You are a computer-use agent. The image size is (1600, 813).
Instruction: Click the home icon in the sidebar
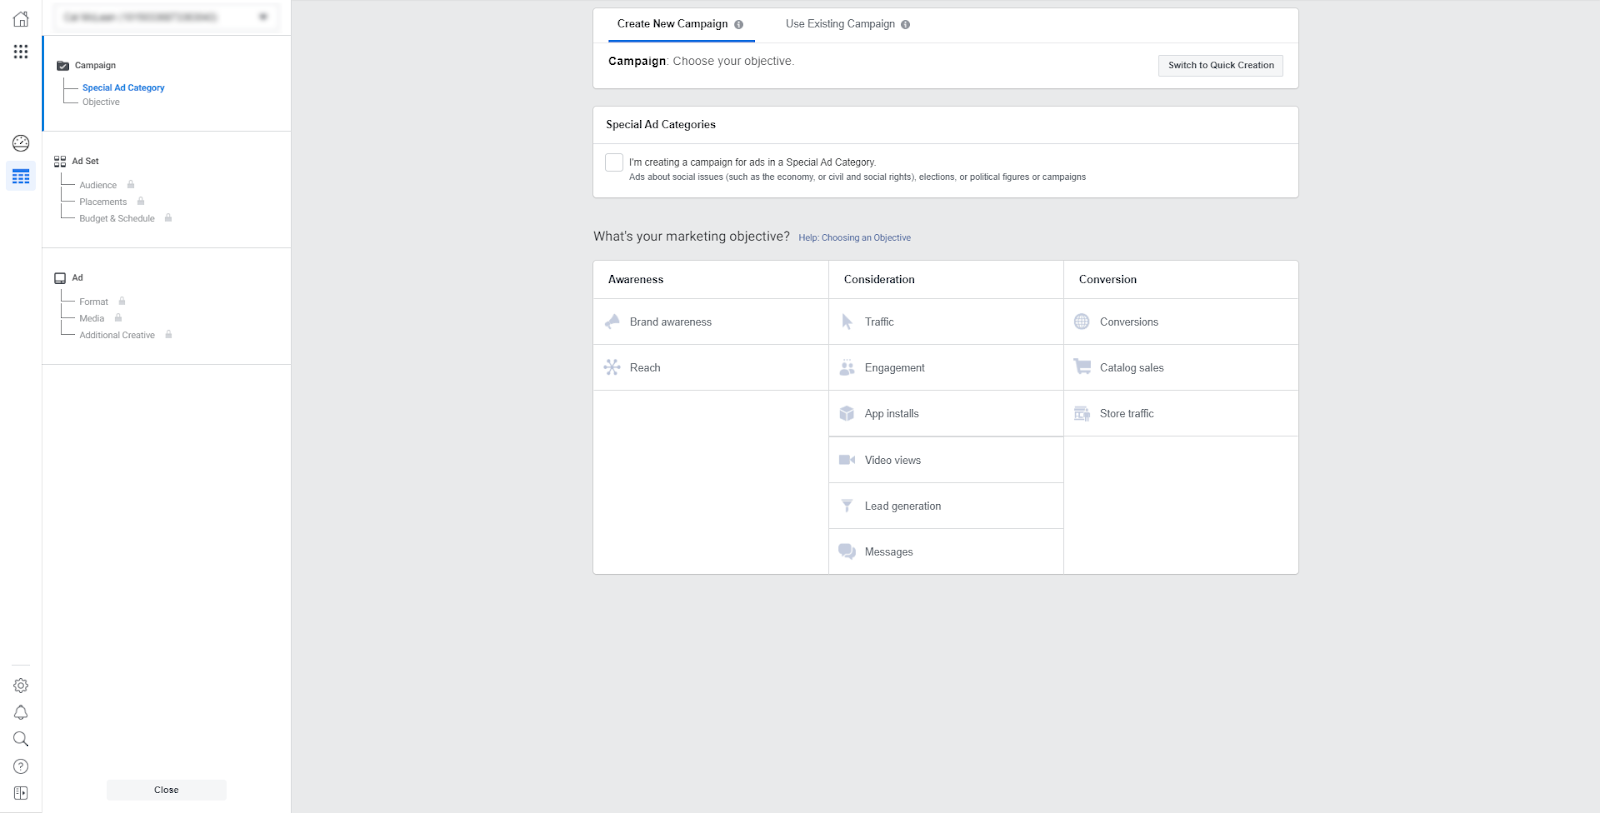20,19
